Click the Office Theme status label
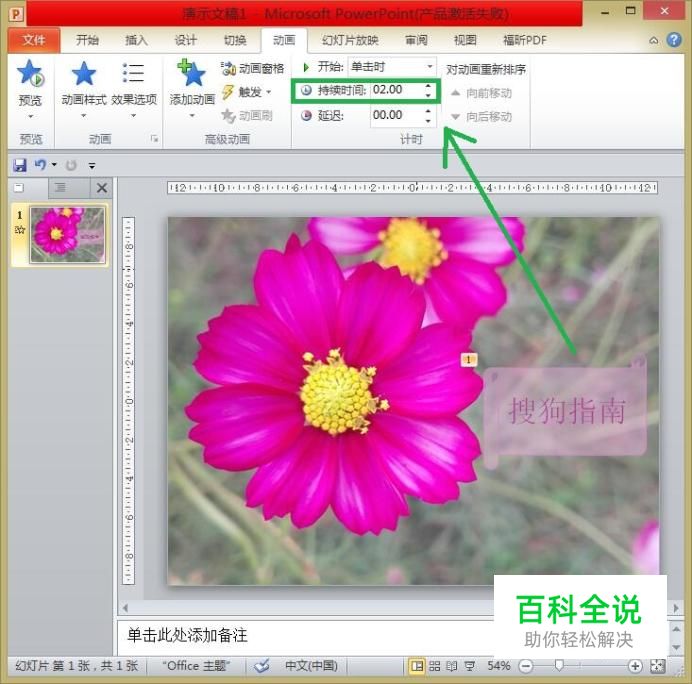The height and width of the screenshot is (684, 692). coord(196,665)
